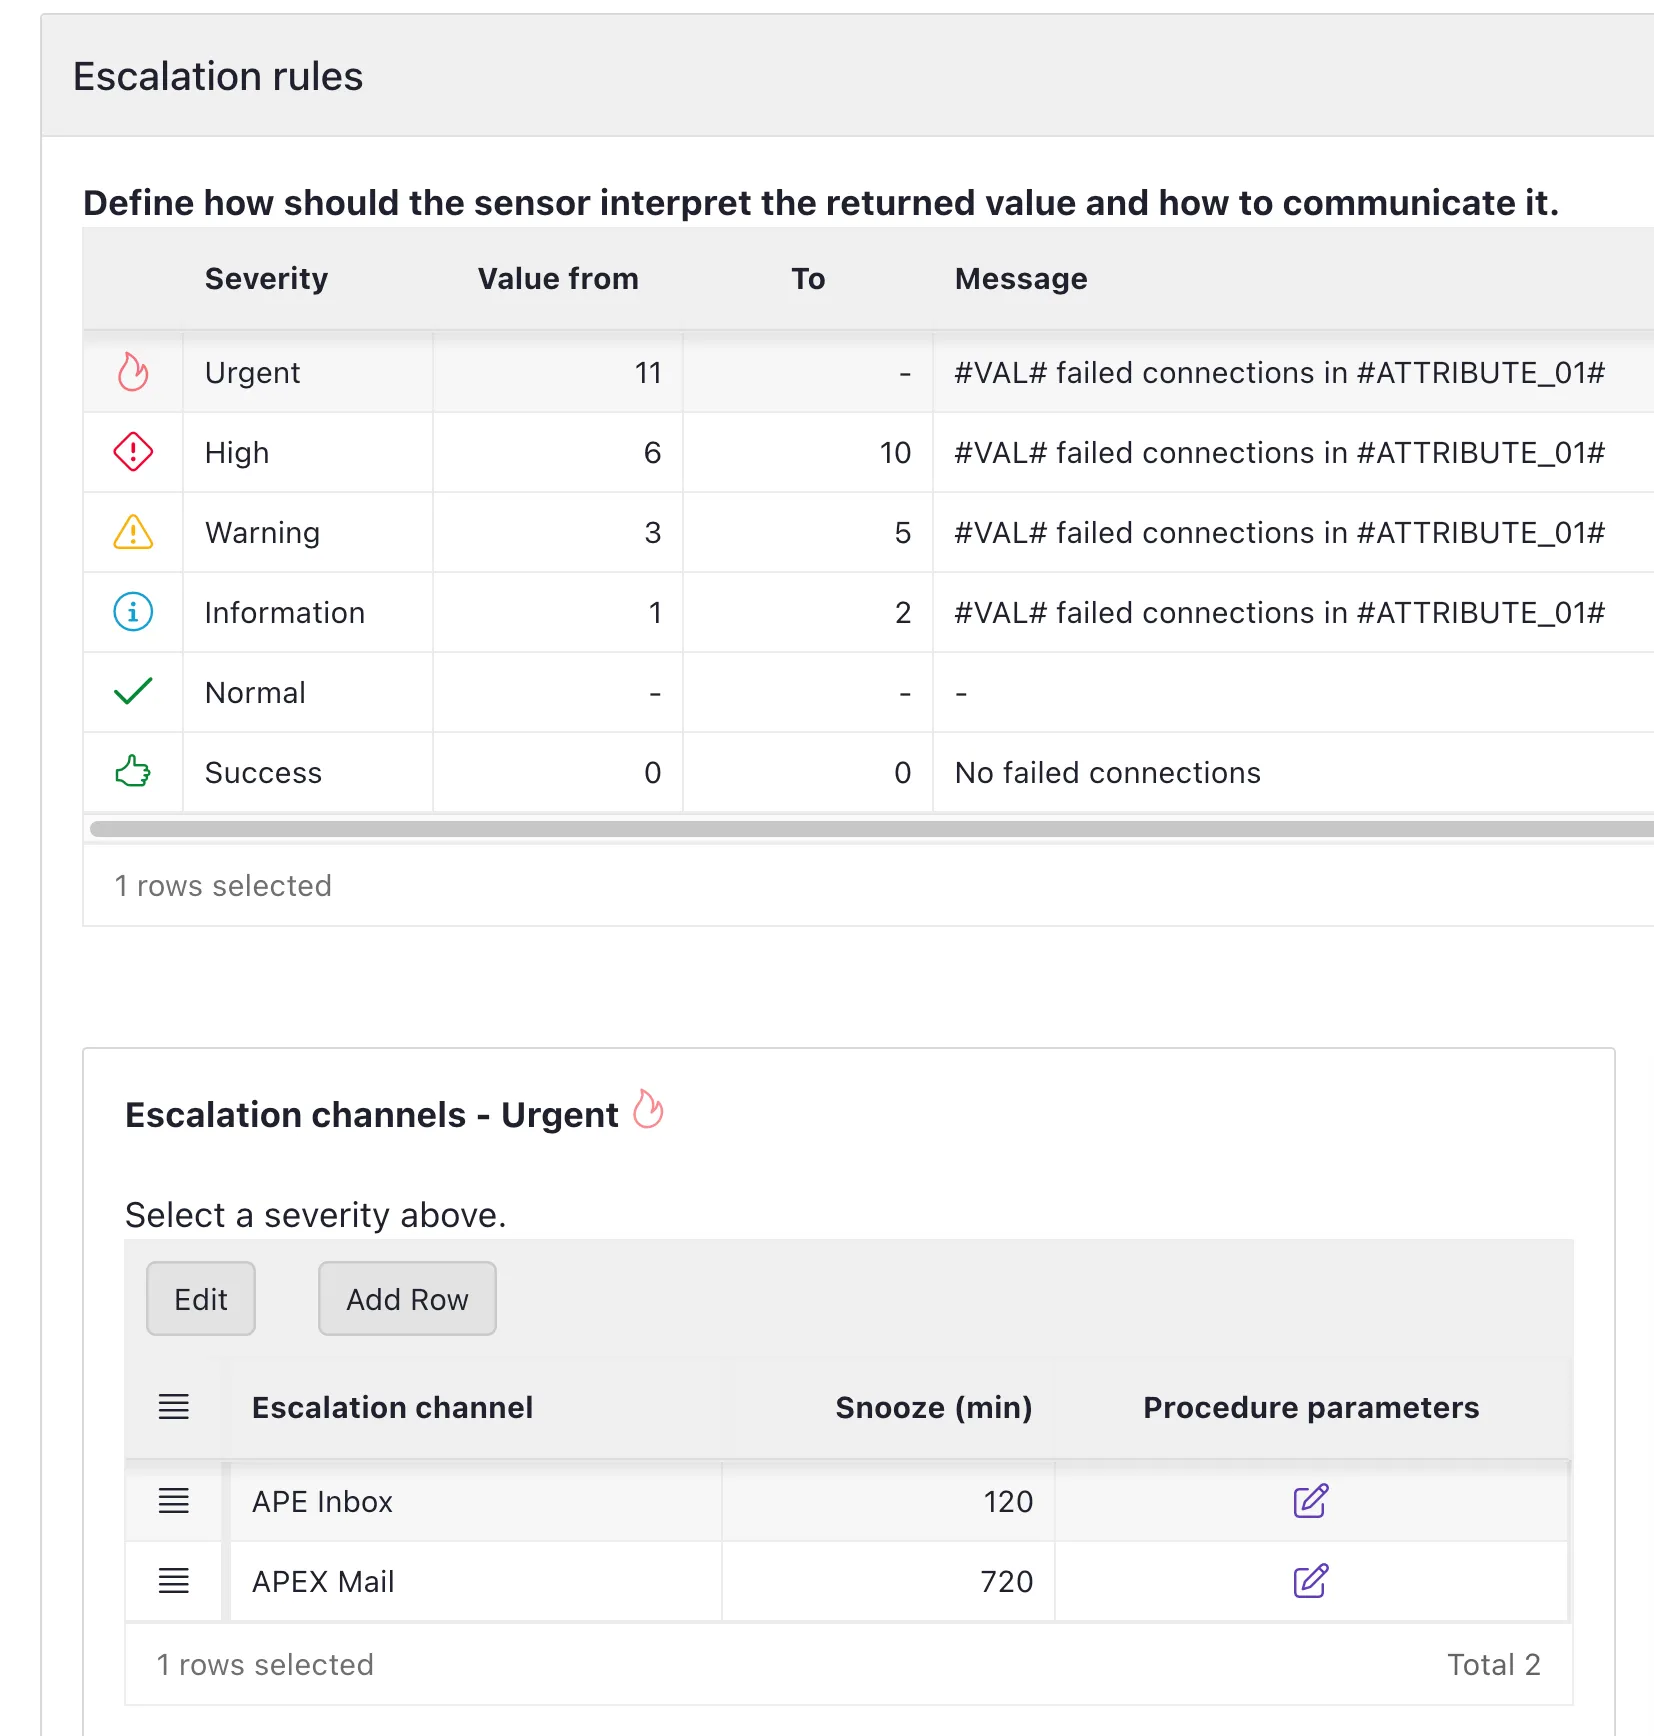1654x1736 pixels.
Task: Open procedure parameters editor for APEX Mail
Action: (1310, 1580)
